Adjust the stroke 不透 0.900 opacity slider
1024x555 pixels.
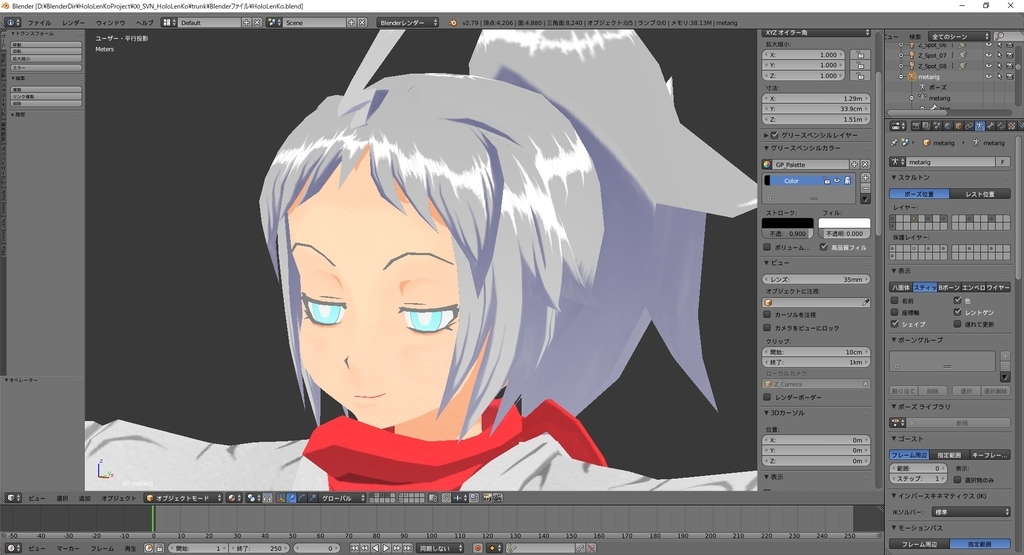click(x=788, y=233)
